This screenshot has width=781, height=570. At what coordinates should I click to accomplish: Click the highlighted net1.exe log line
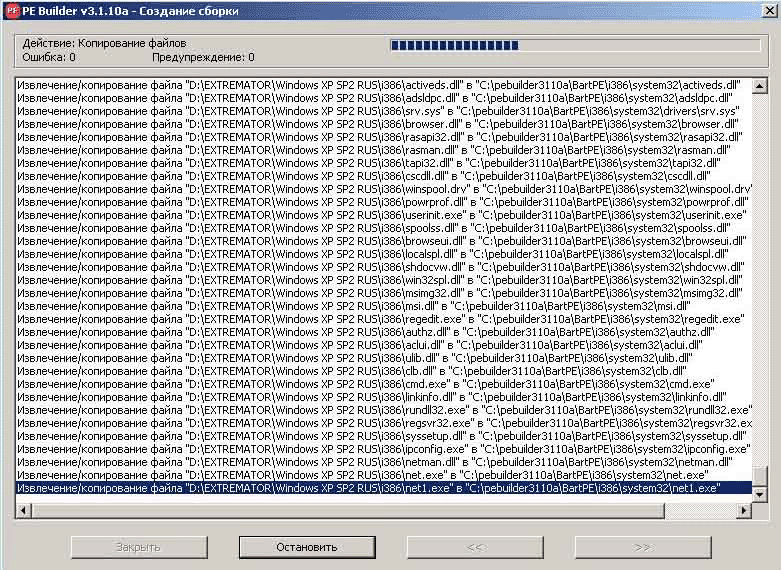(x=384, y=488)
